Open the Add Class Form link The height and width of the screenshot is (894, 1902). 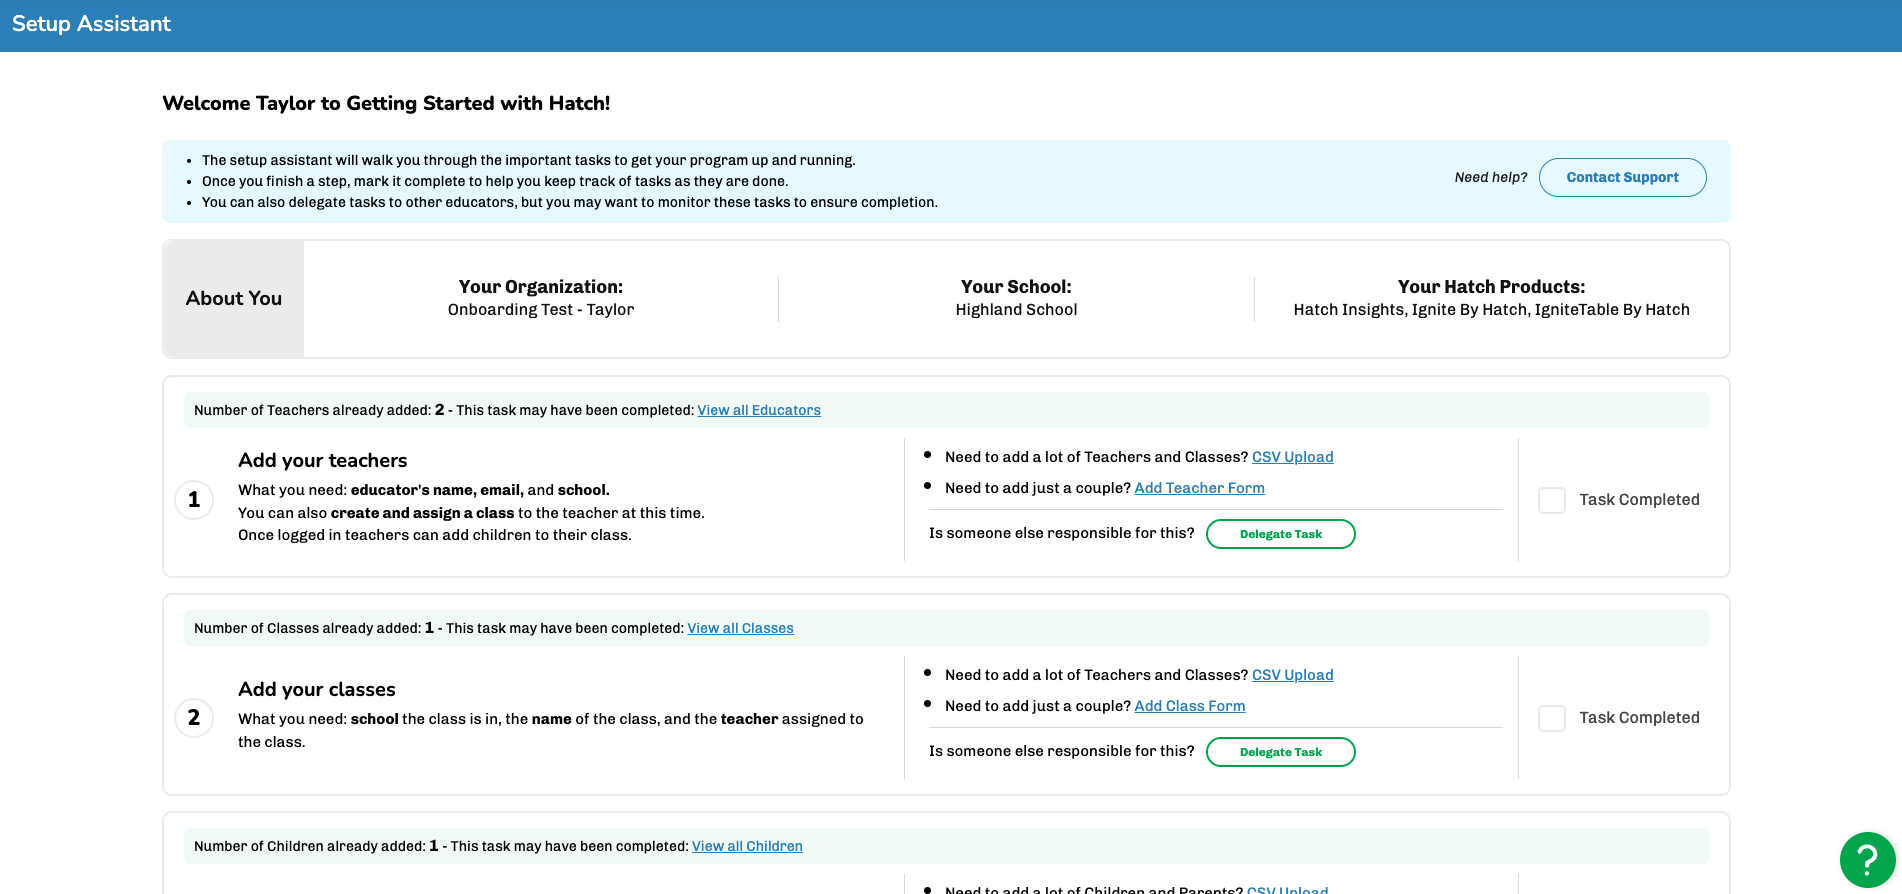[x=1189, y=706]
